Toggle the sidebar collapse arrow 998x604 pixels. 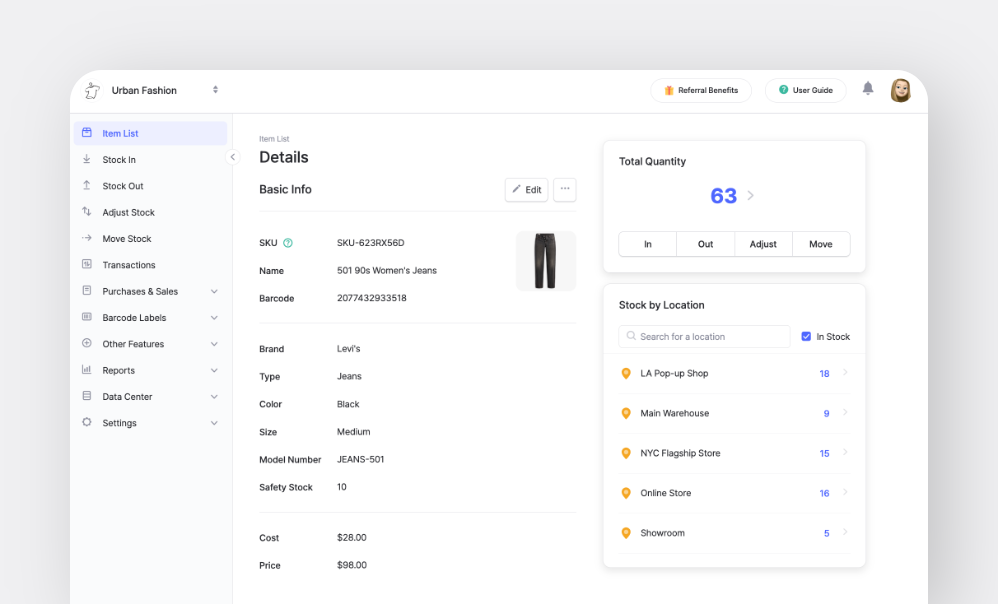click(233, 157)
